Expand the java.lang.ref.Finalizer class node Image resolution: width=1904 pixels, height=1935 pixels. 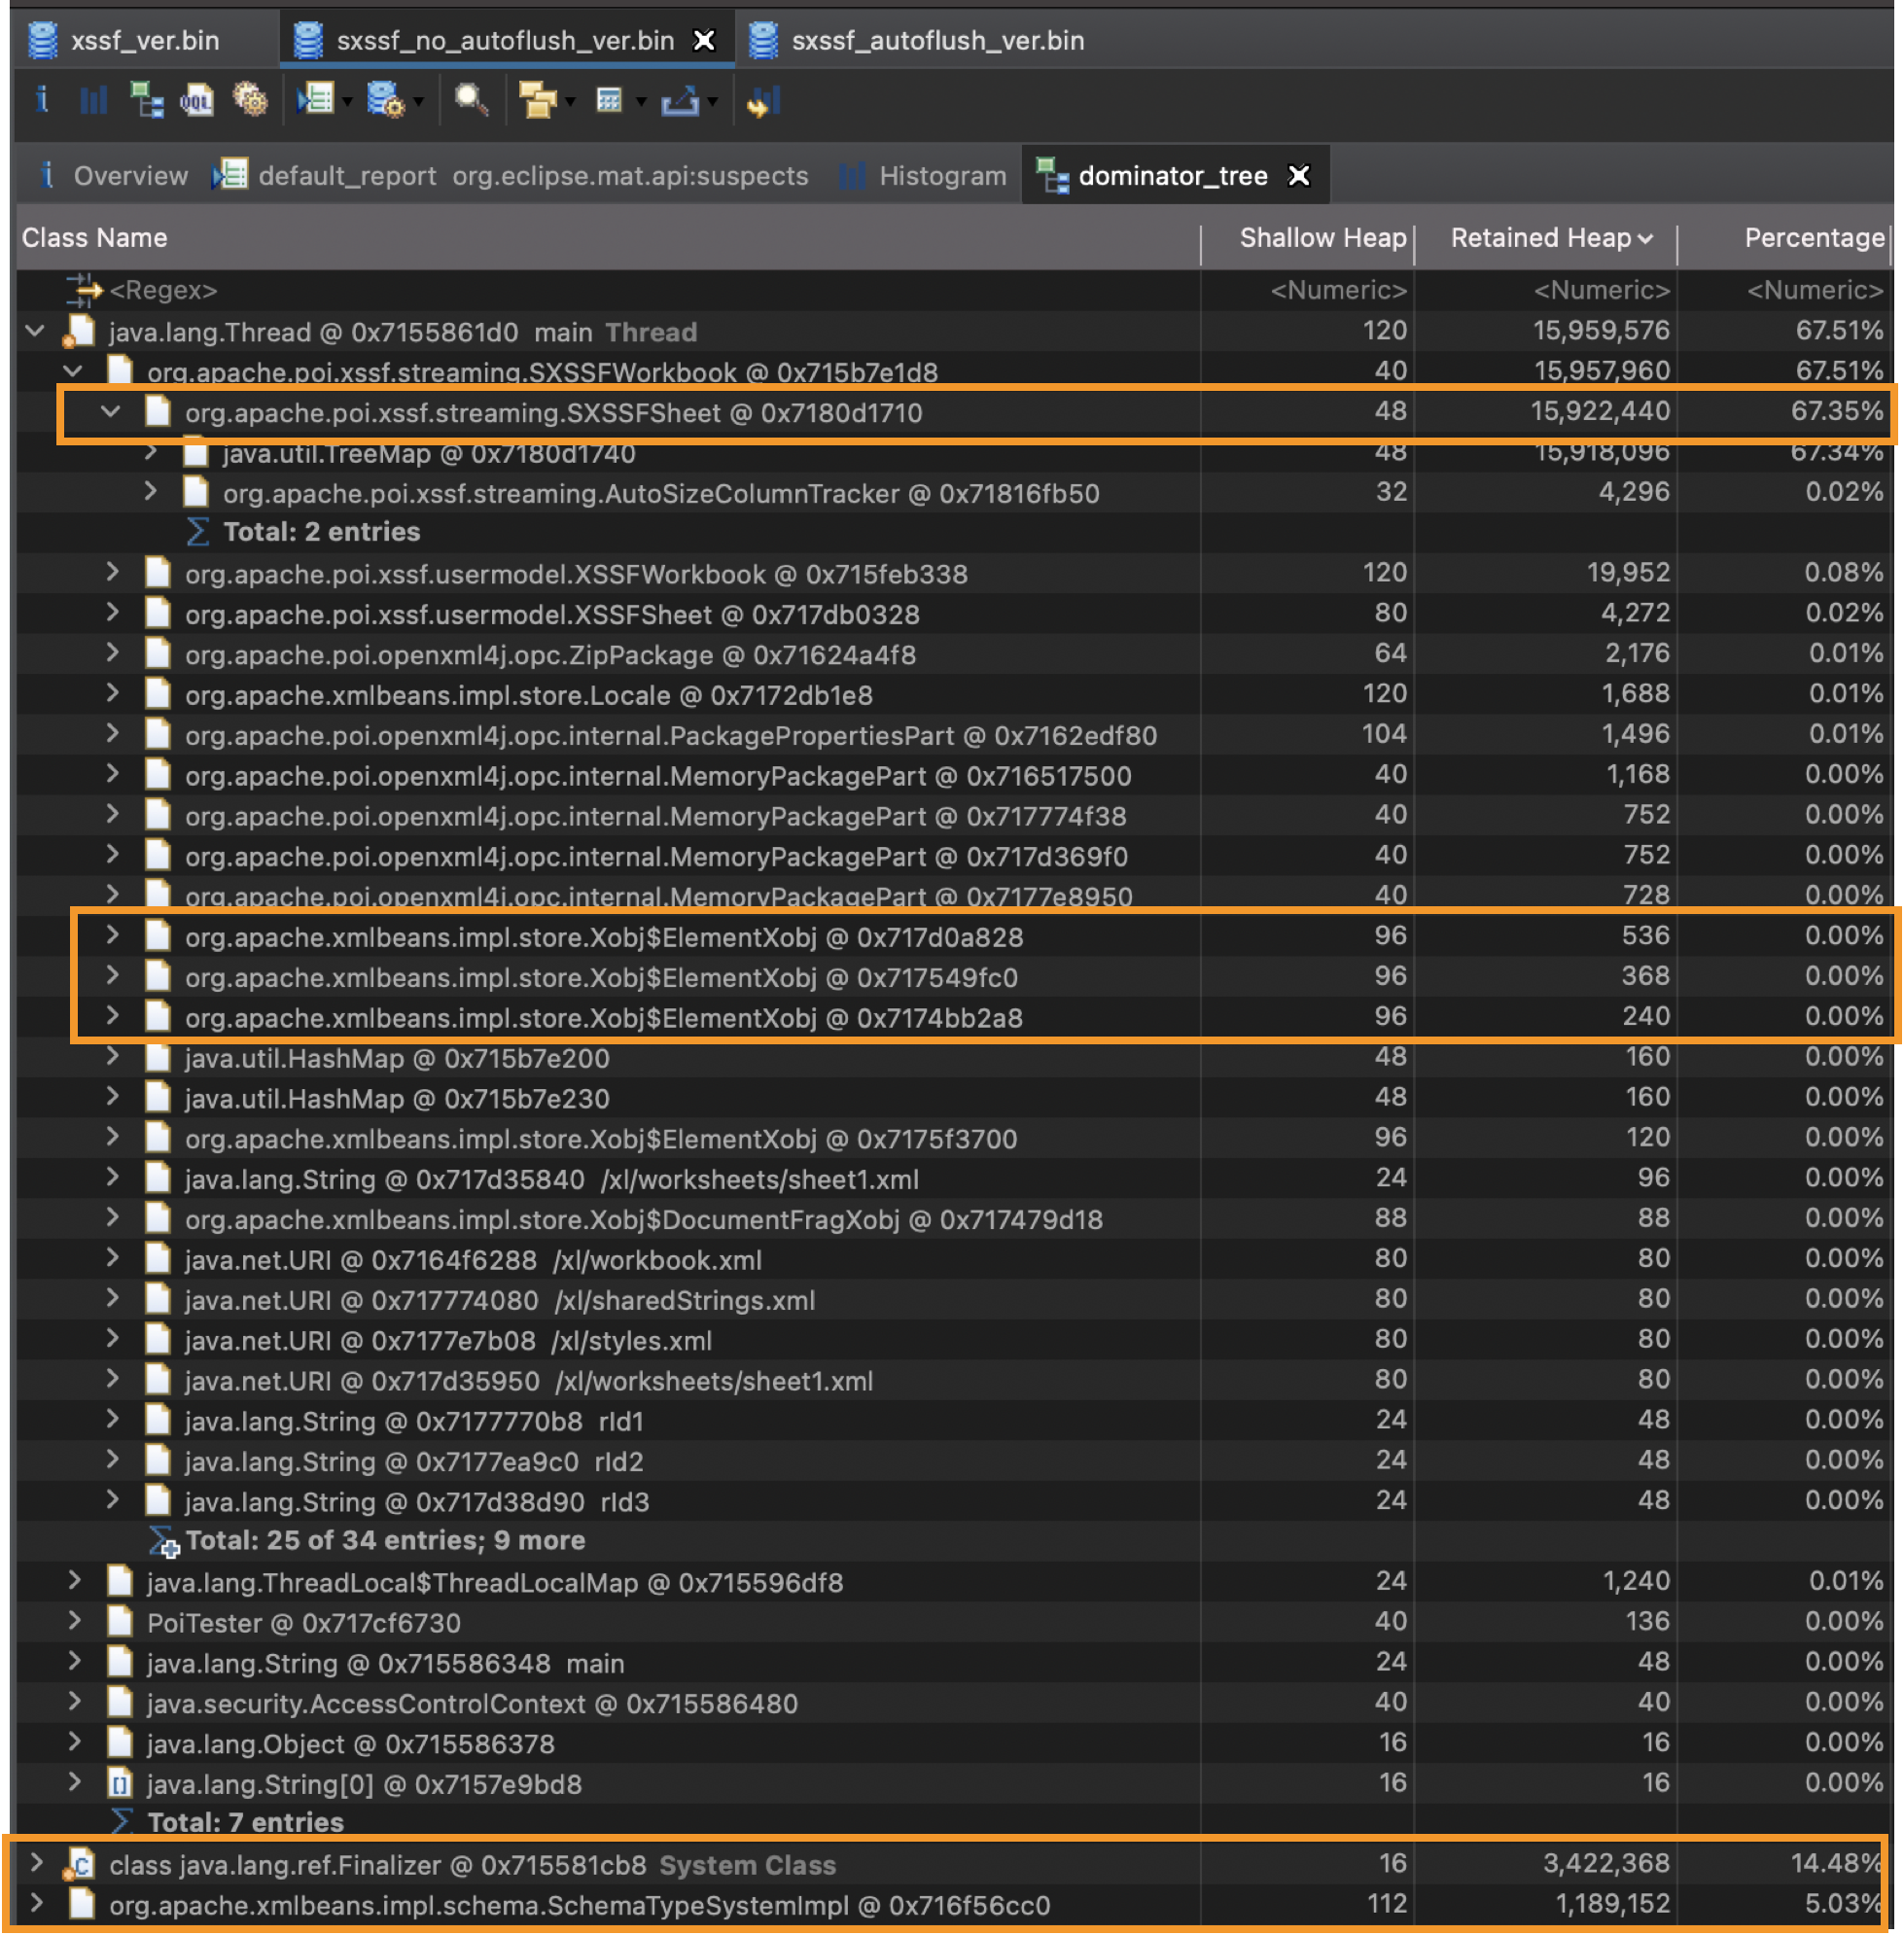(37, 1862)
